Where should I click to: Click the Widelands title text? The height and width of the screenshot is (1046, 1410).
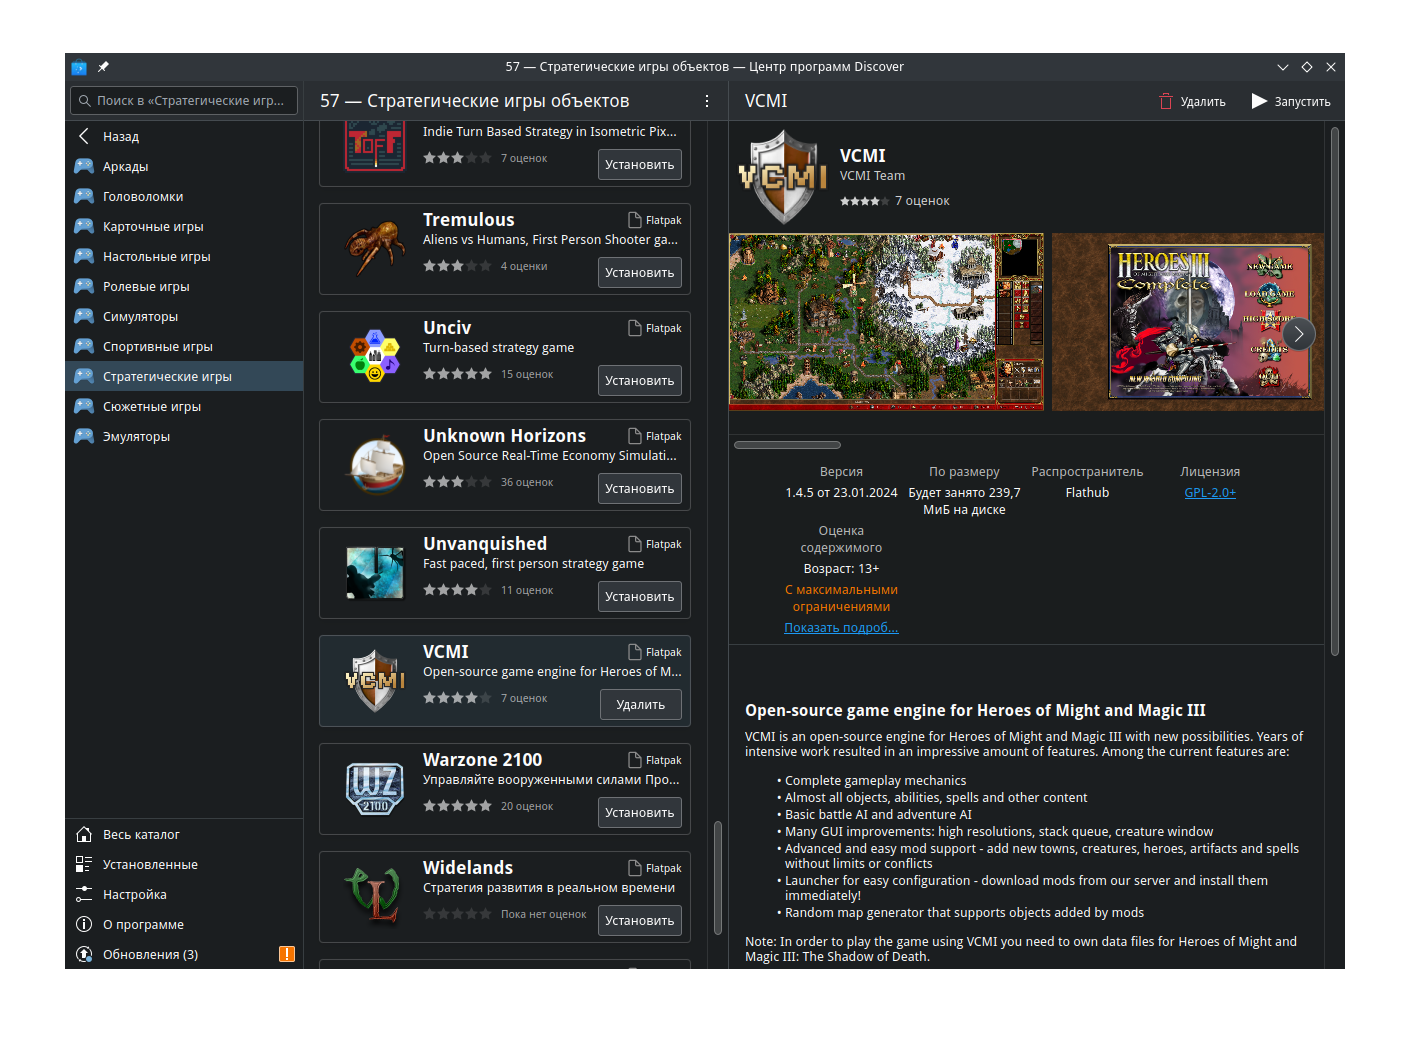(x=468, y=868)
